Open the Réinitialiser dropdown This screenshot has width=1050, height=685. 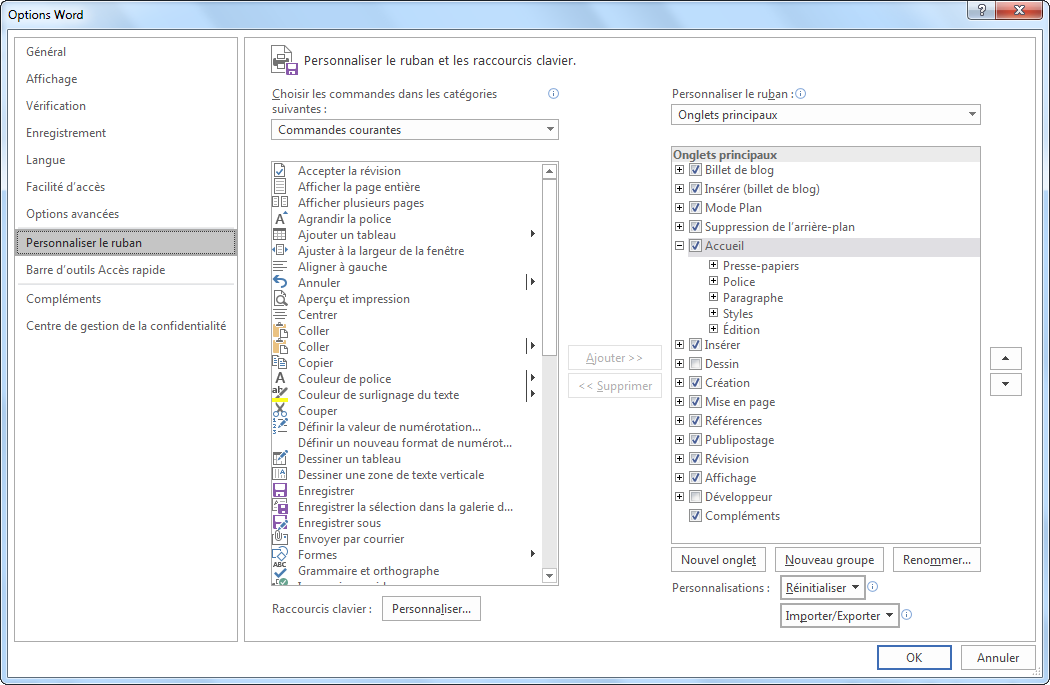click(822, 588)
